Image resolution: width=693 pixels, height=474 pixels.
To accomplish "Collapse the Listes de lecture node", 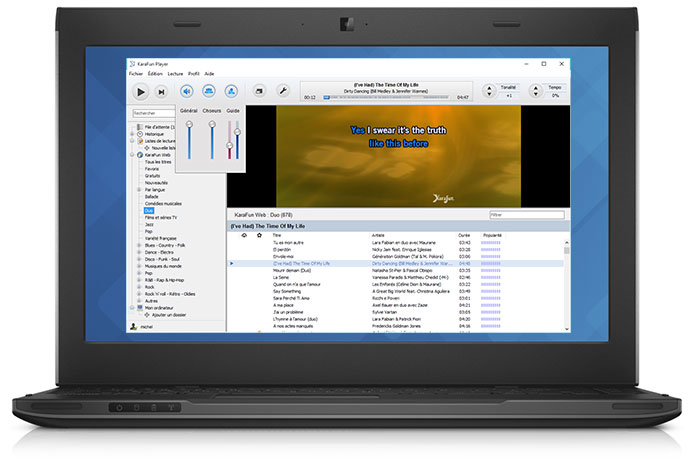I will pyautogui.click(x=132, y=141).
